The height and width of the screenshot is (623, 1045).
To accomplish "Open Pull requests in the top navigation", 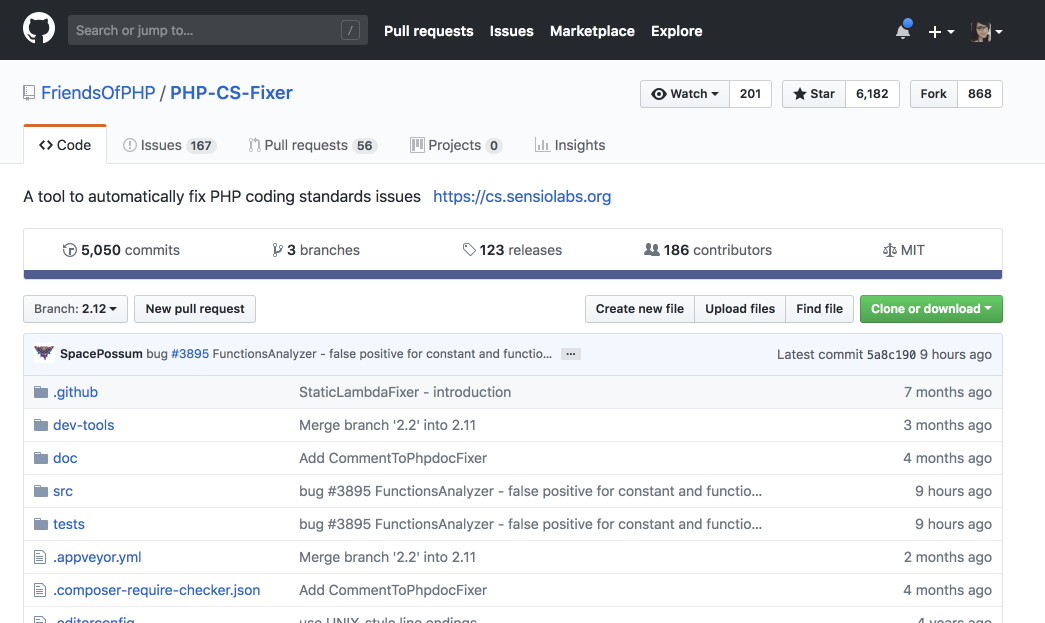I will click(x=429, y=31).
